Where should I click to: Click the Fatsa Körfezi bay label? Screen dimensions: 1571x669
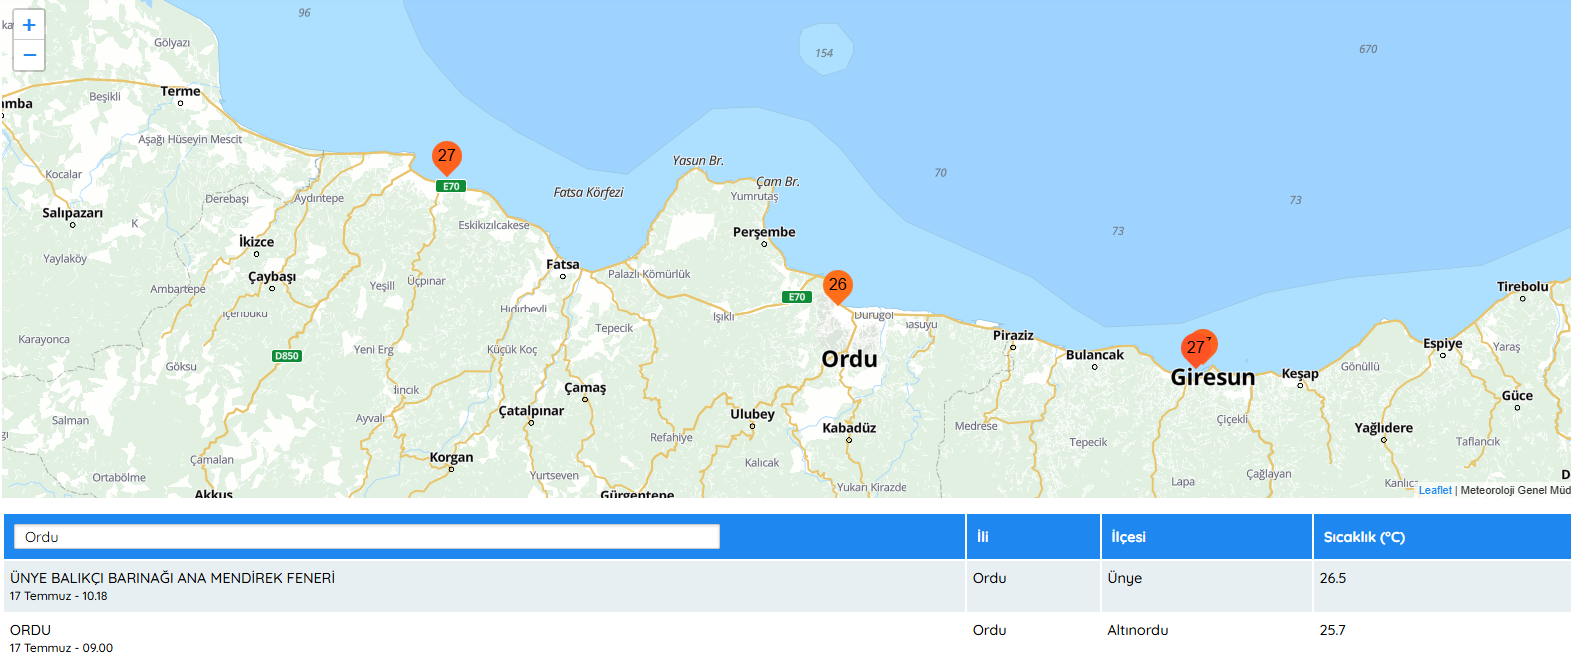pos(588,192)
